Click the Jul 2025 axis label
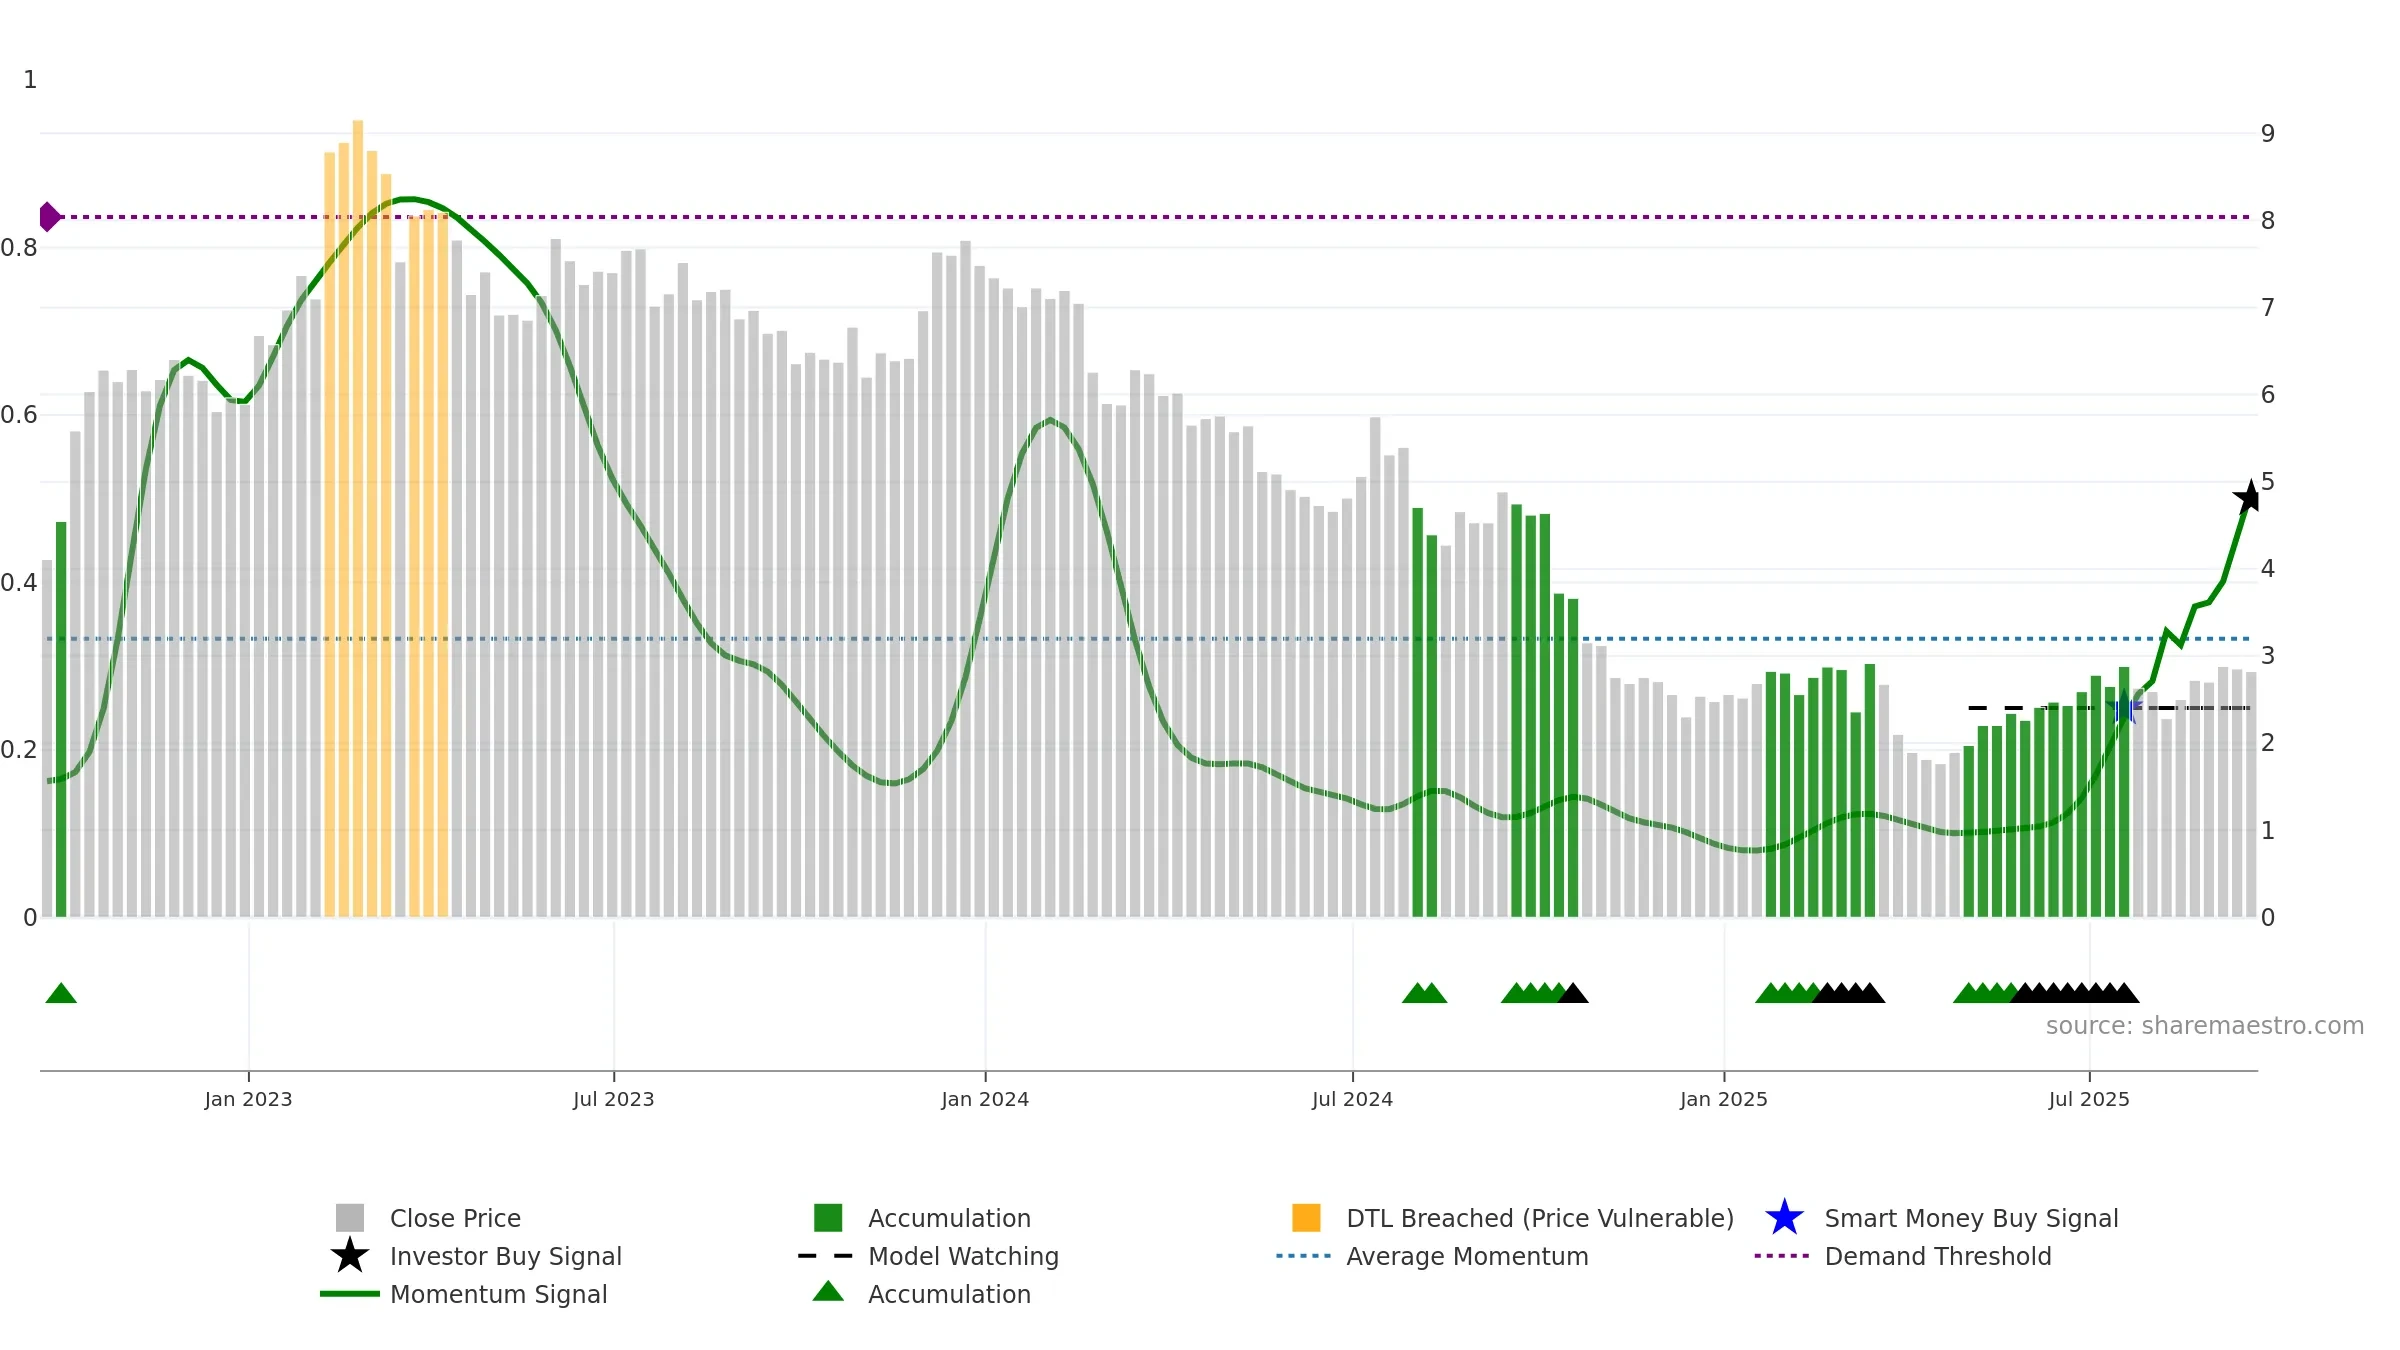The width and height of the screenshot is (2400, 1350). click(x=2089, y=1100)
